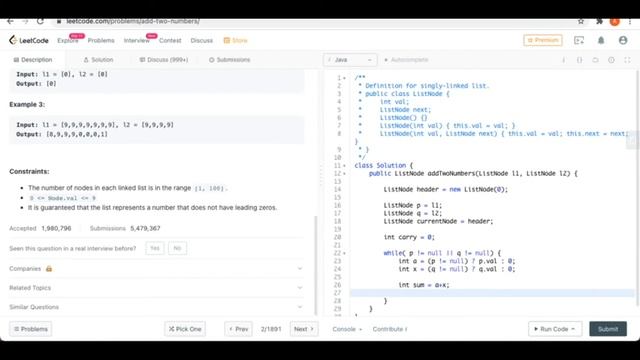
Task: Click 'int carry = 0;' code line
Action: pyautogui.click(x=409, y=237)
